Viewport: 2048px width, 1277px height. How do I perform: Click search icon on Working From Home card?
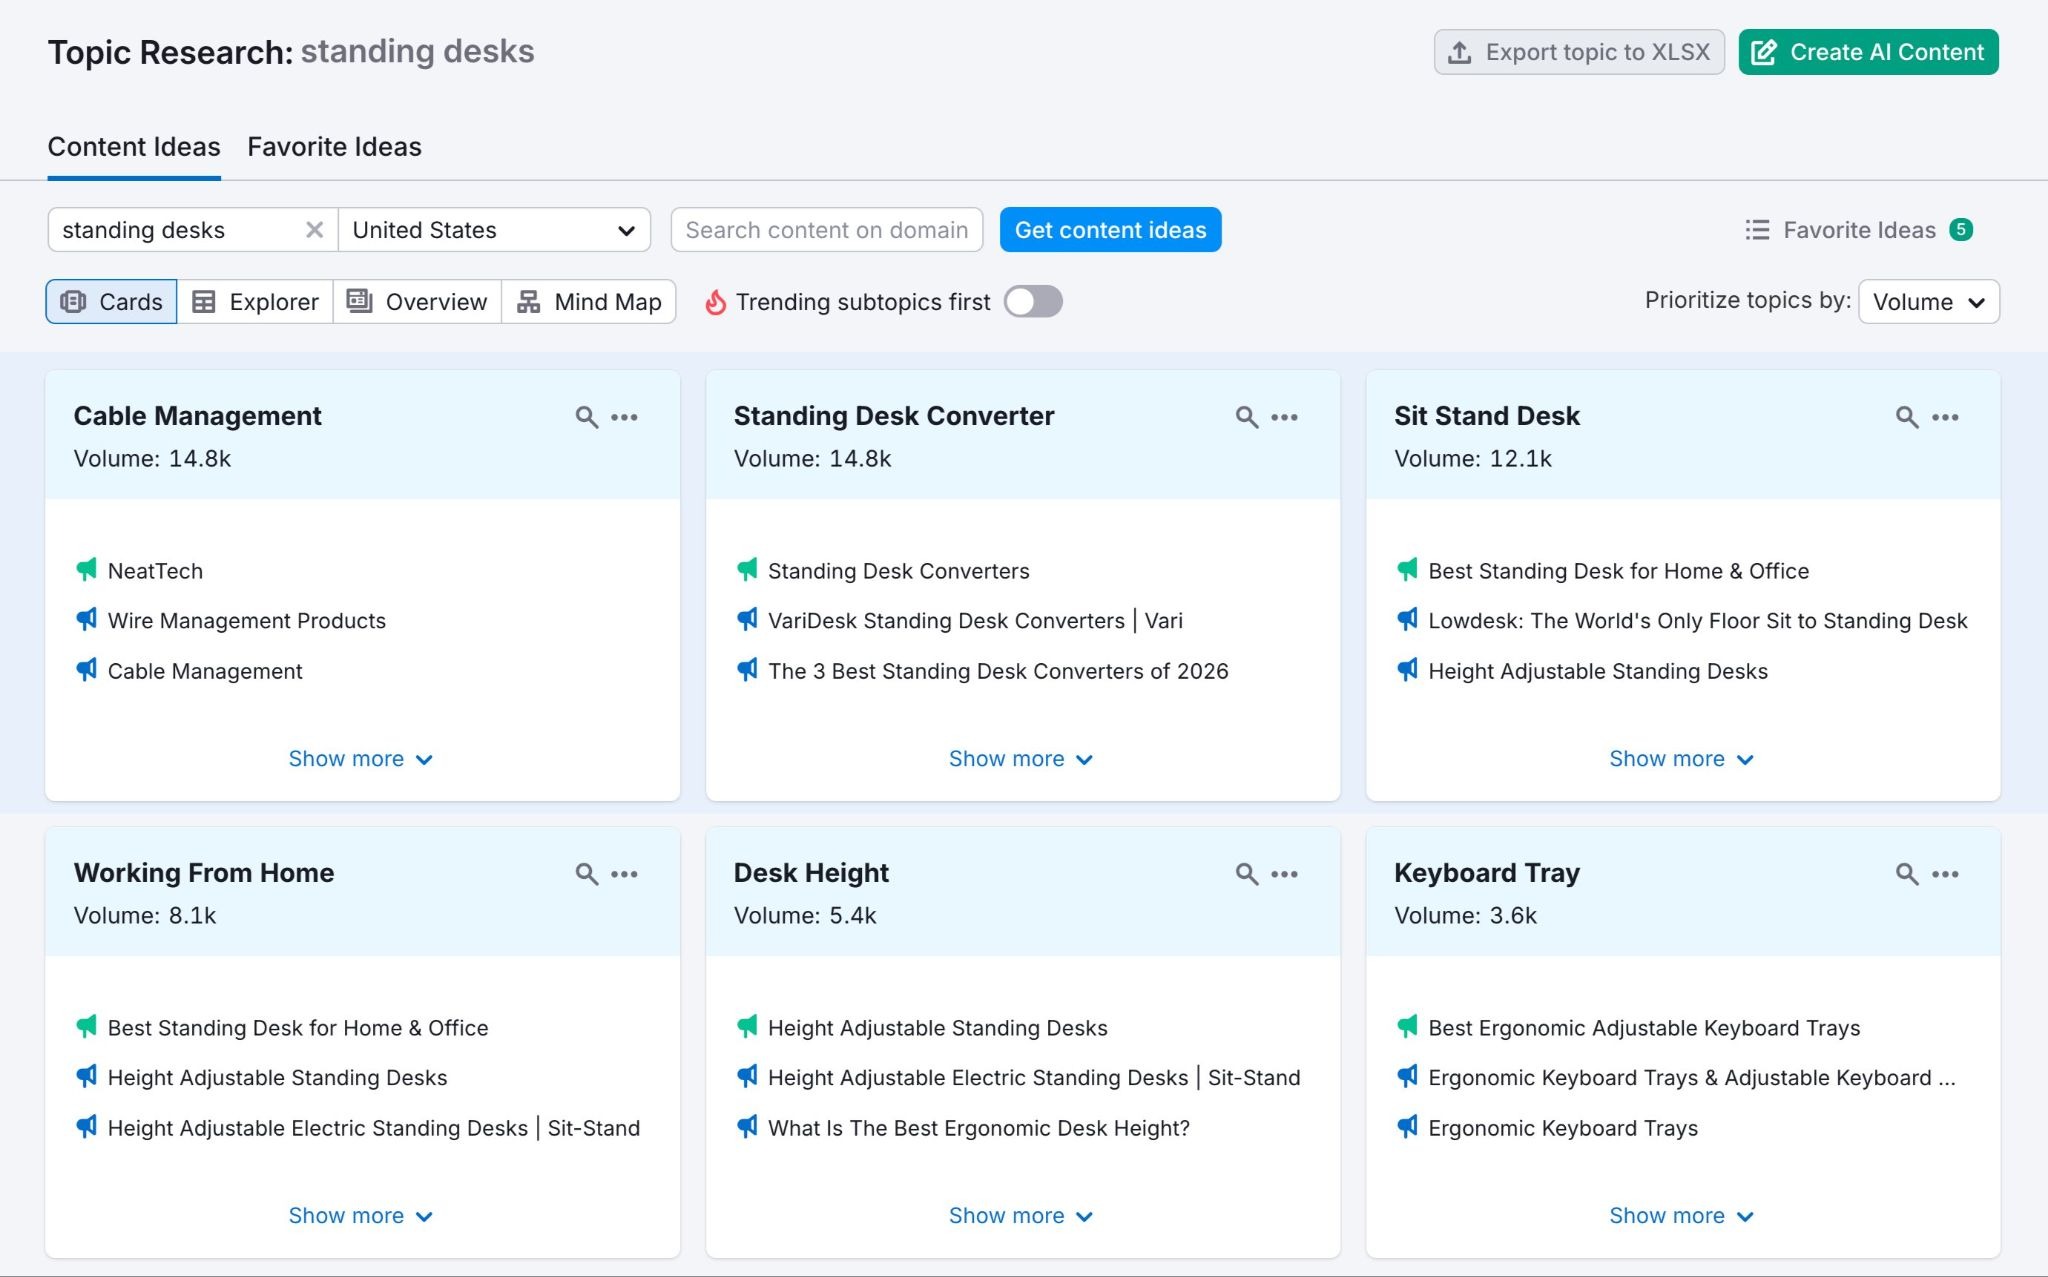[587, 874]
